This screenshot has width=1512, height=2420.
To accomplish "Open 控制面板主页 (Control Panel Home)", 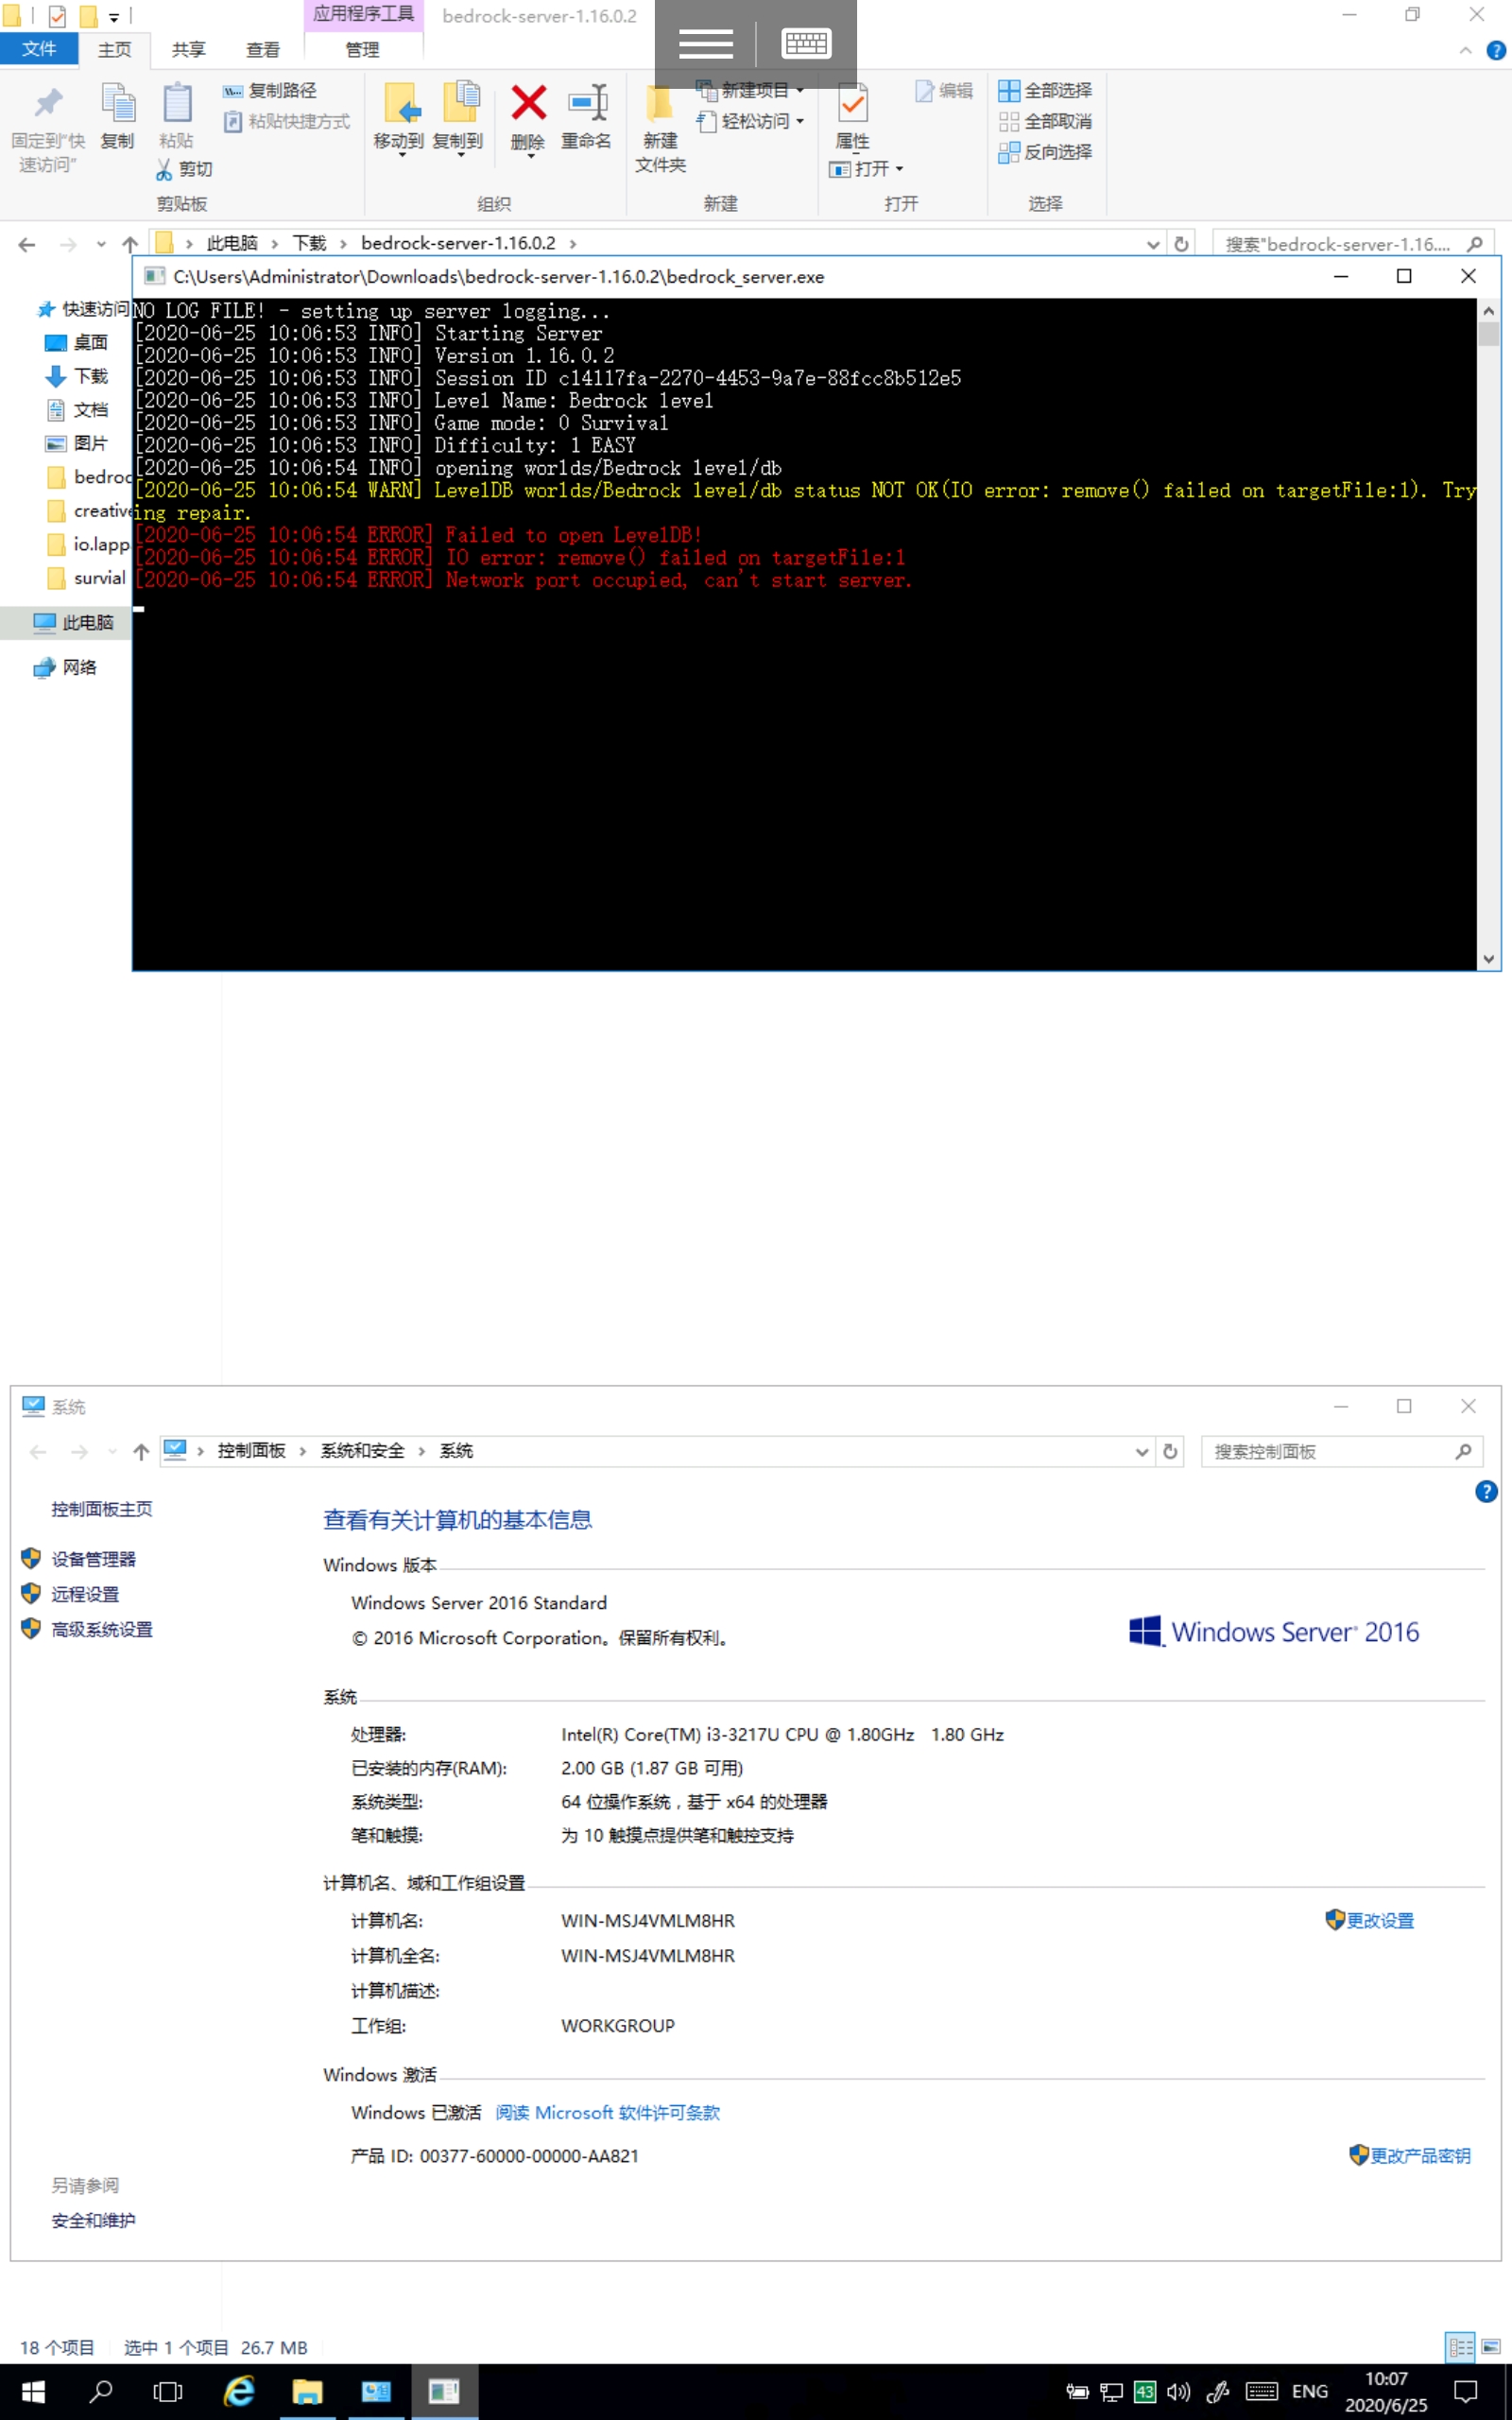I will click(x=102, y=1509).
